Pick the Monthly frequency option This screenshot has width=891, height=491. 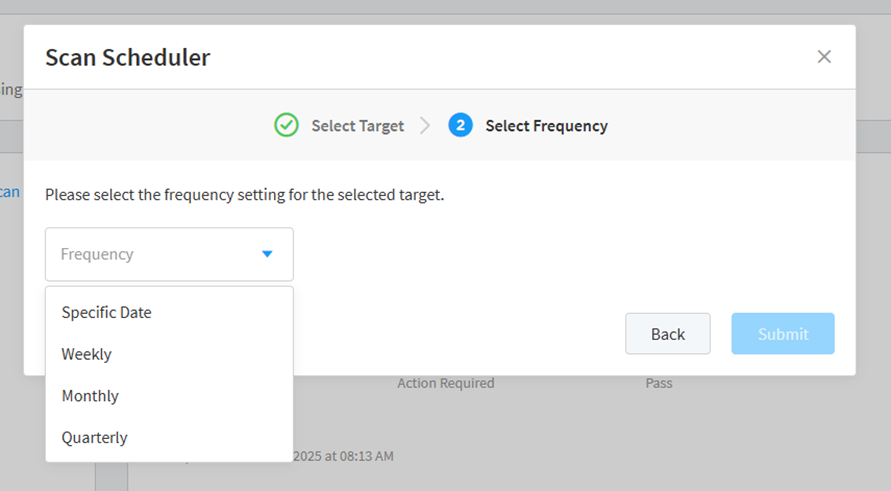pos(90,396)
